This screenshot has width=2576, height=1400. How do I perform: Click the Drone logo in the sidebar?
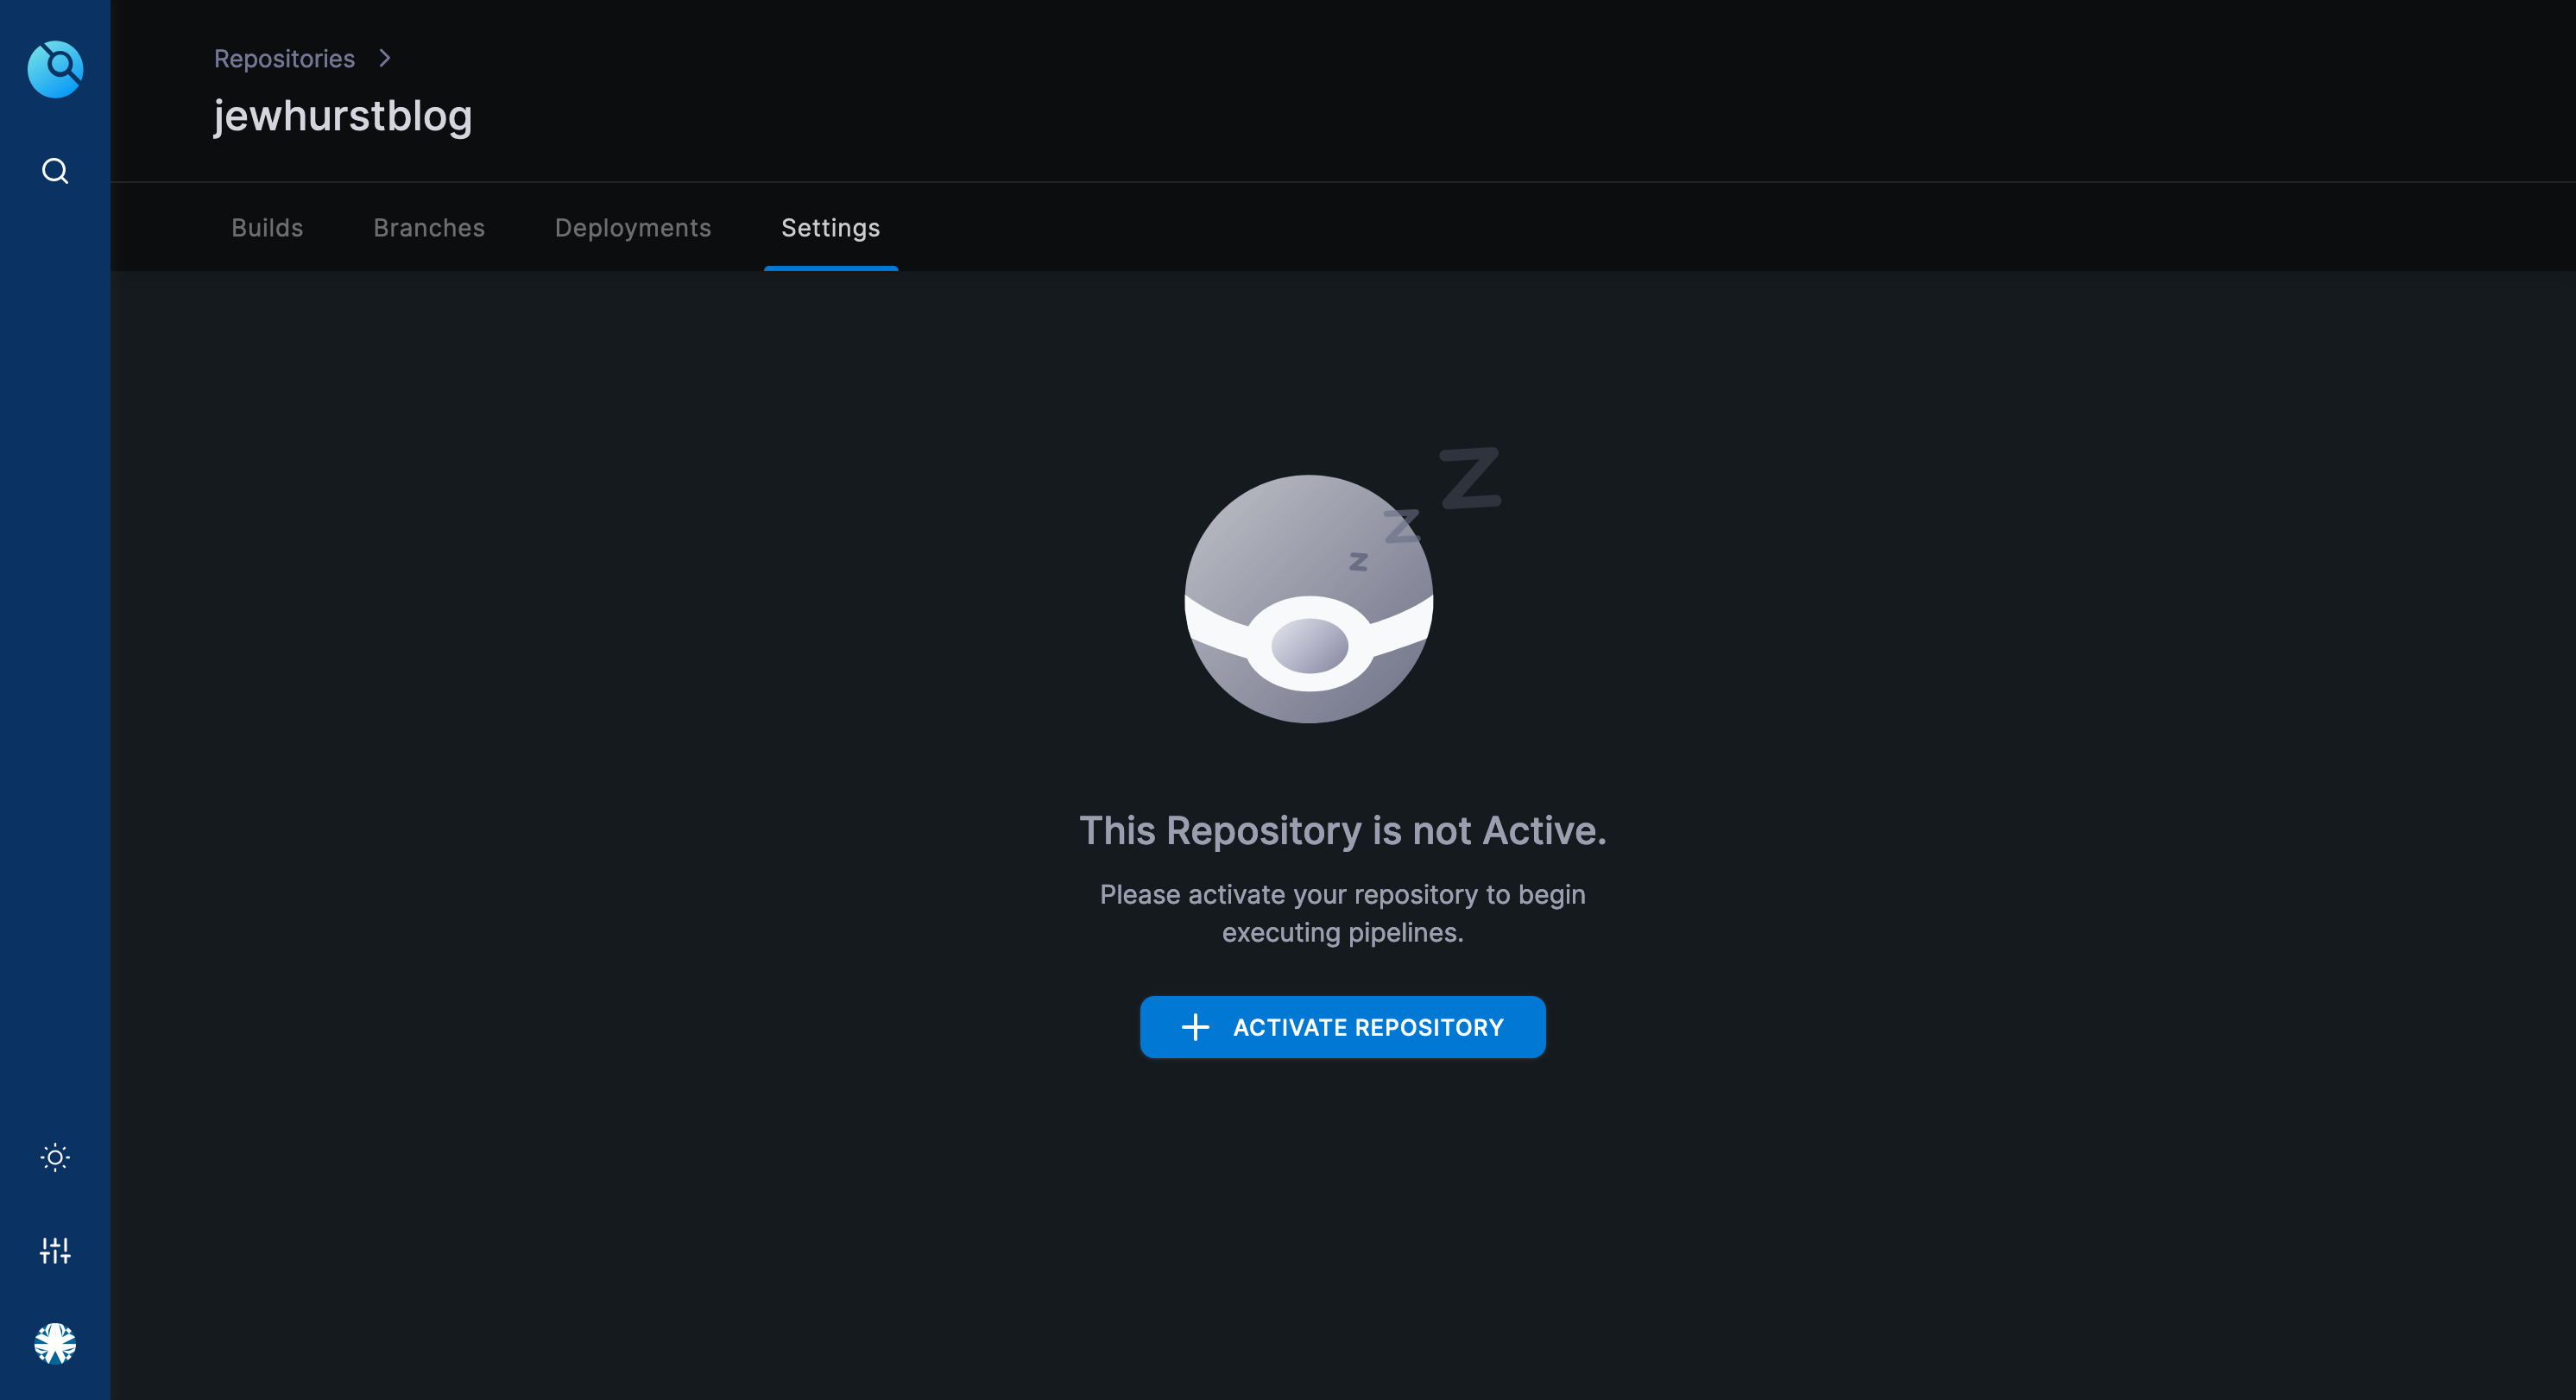tap(55, 69)
